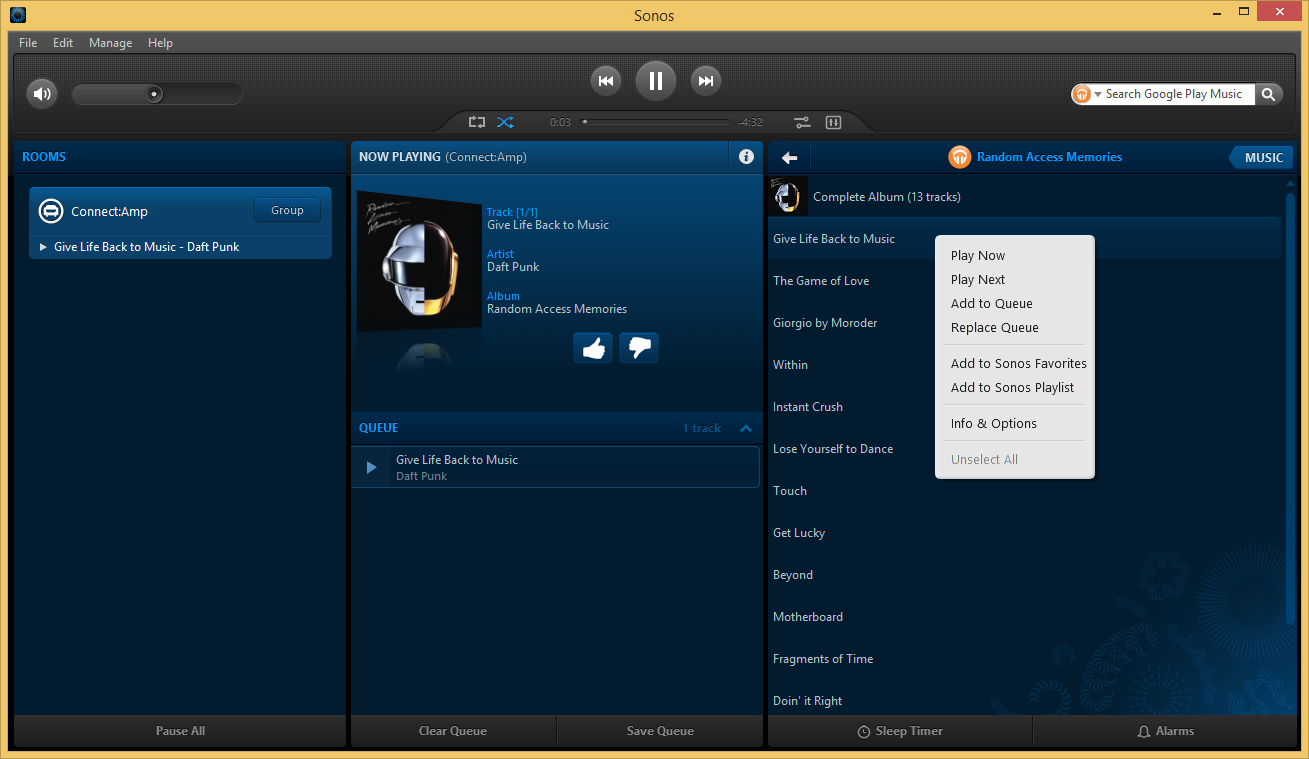Show Now Playing info
The height and width of the screenshot is (759, 1309).
746,157
